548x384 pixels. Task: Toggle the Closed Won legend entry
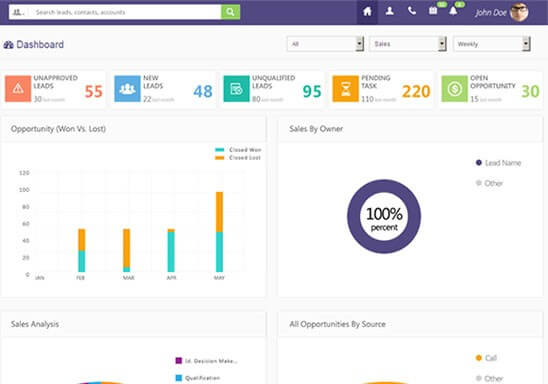tap(238, 150)
